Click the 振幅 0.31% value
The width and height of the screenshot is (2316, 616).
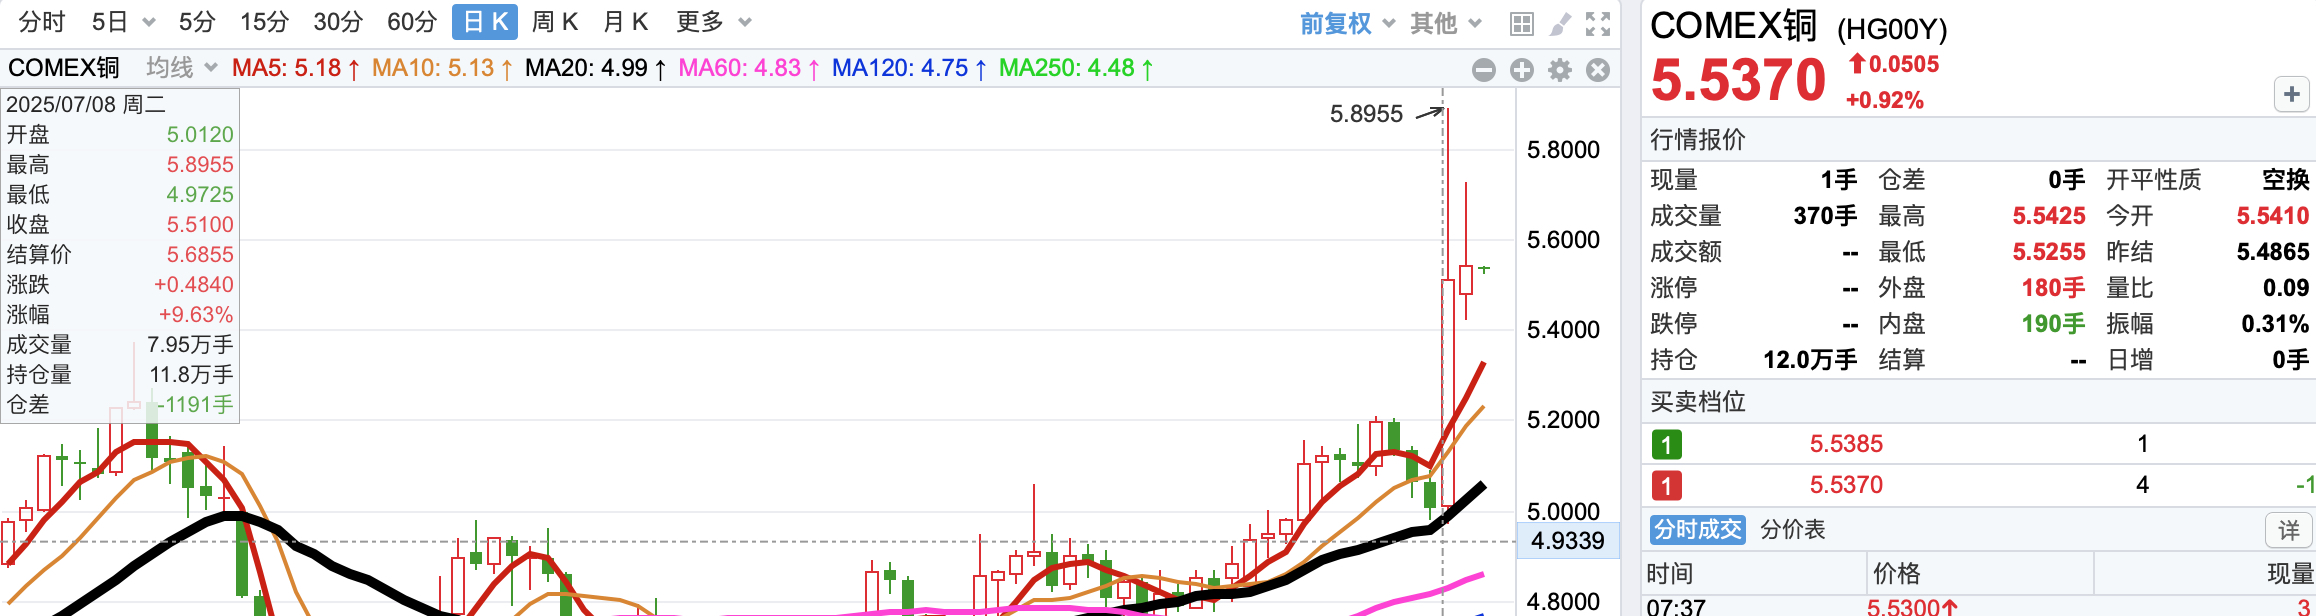[x=2275, y=324]
